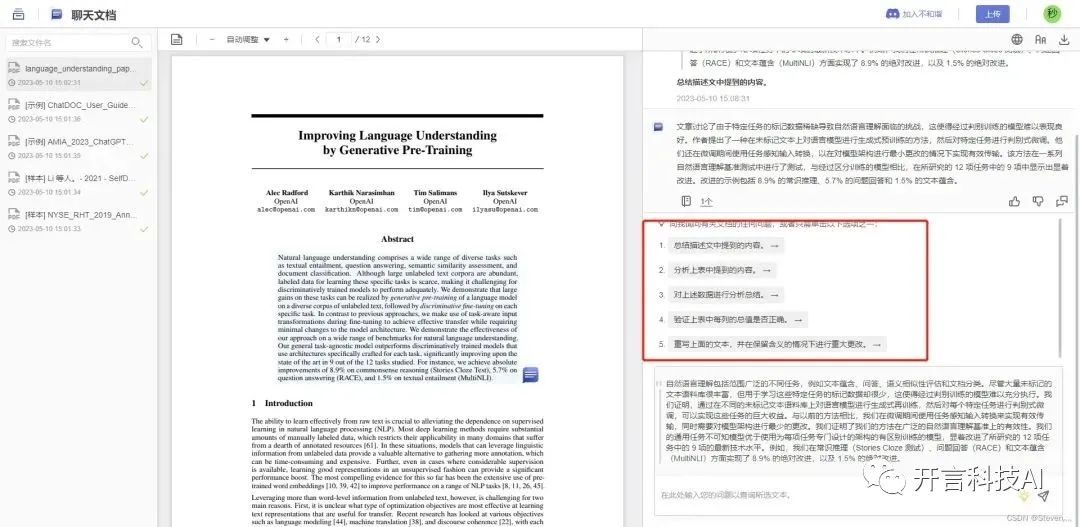This screenshot has height=527, width=1080.
Task: Click the download chat icon
Action: point(1064,39)
